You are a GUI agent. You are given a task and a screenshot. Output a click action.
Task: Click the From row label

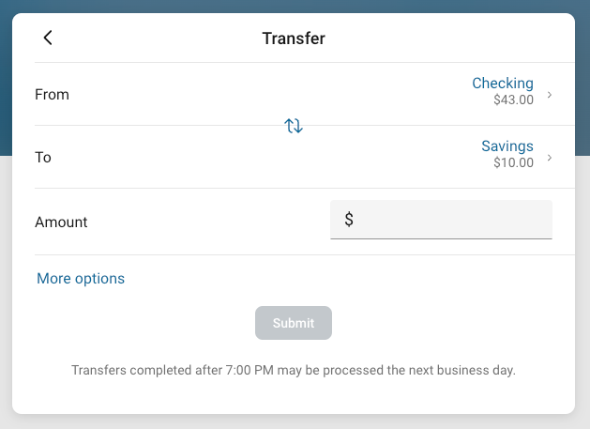click(x=52, y=94)
